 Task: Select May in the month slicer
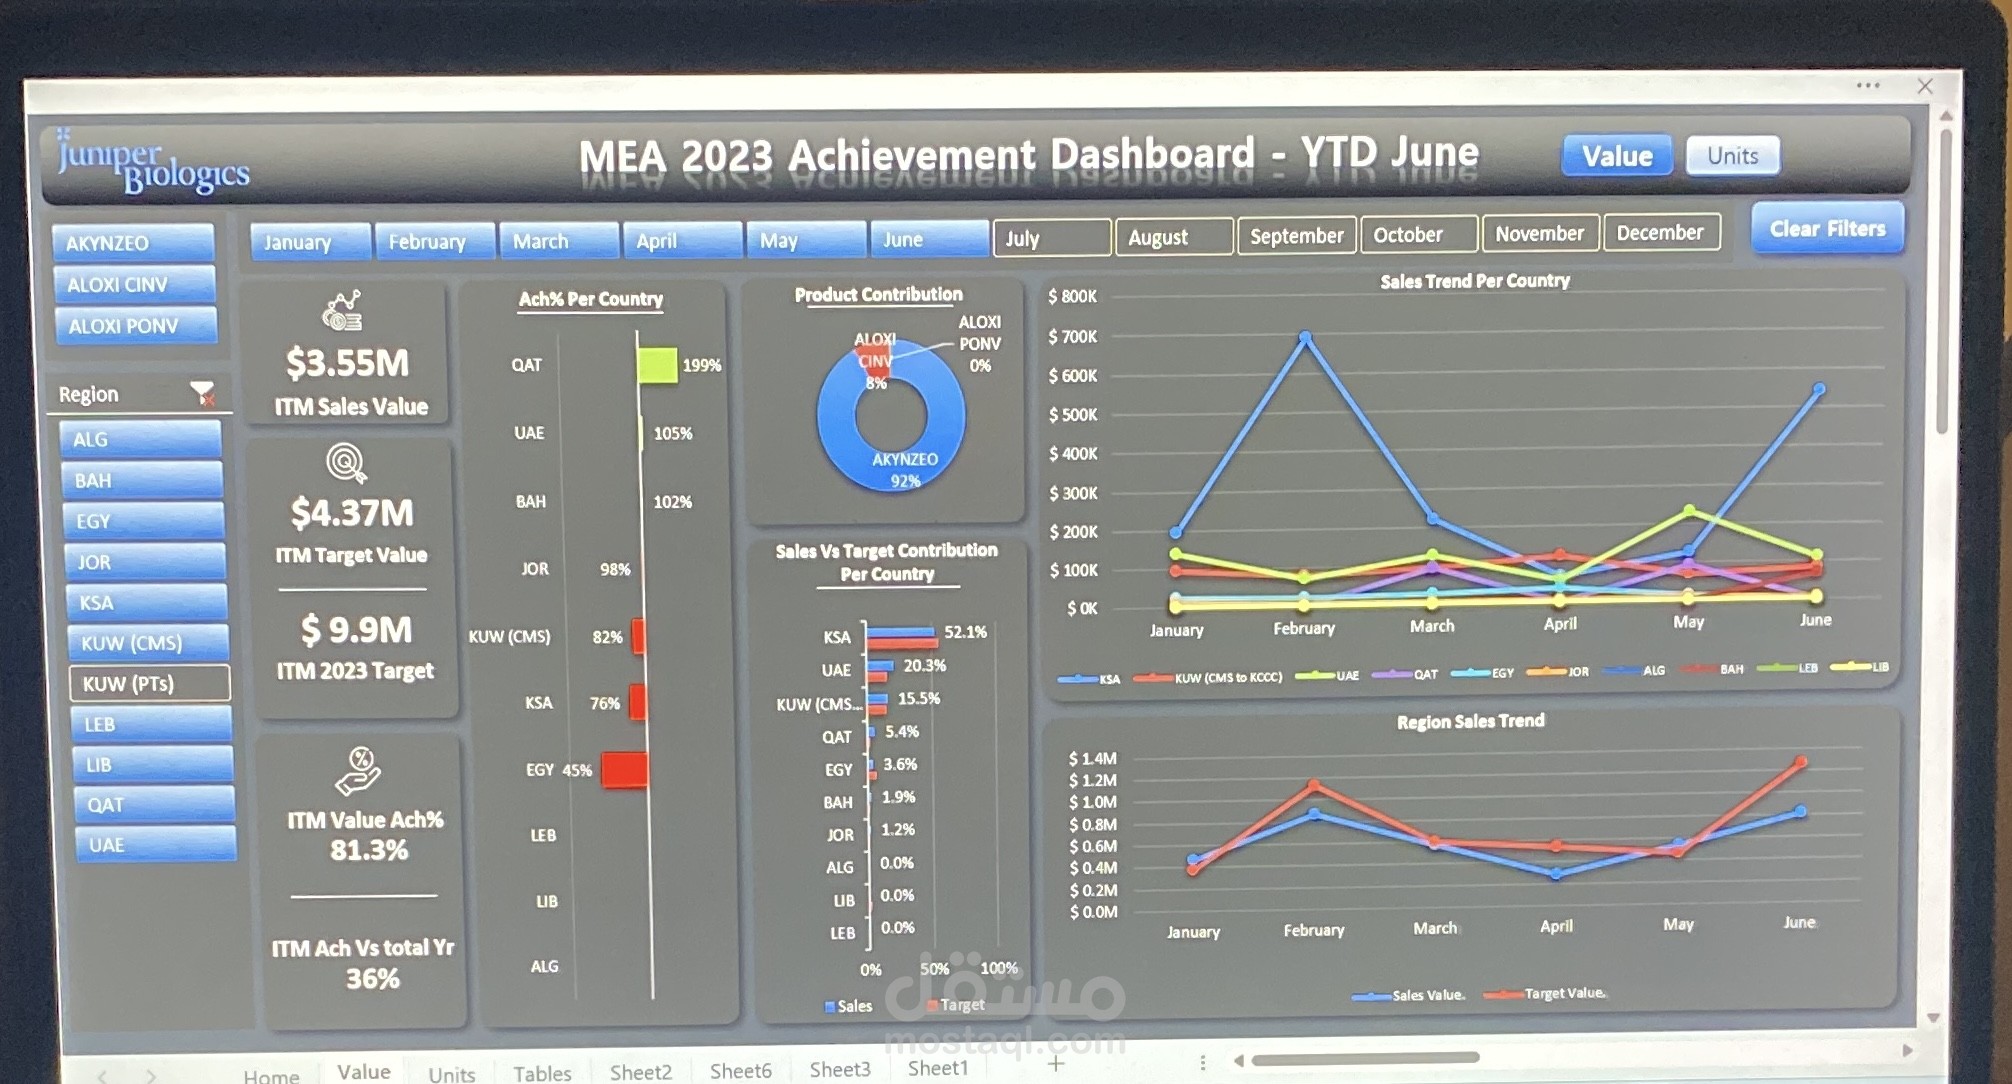pos(806,240)
